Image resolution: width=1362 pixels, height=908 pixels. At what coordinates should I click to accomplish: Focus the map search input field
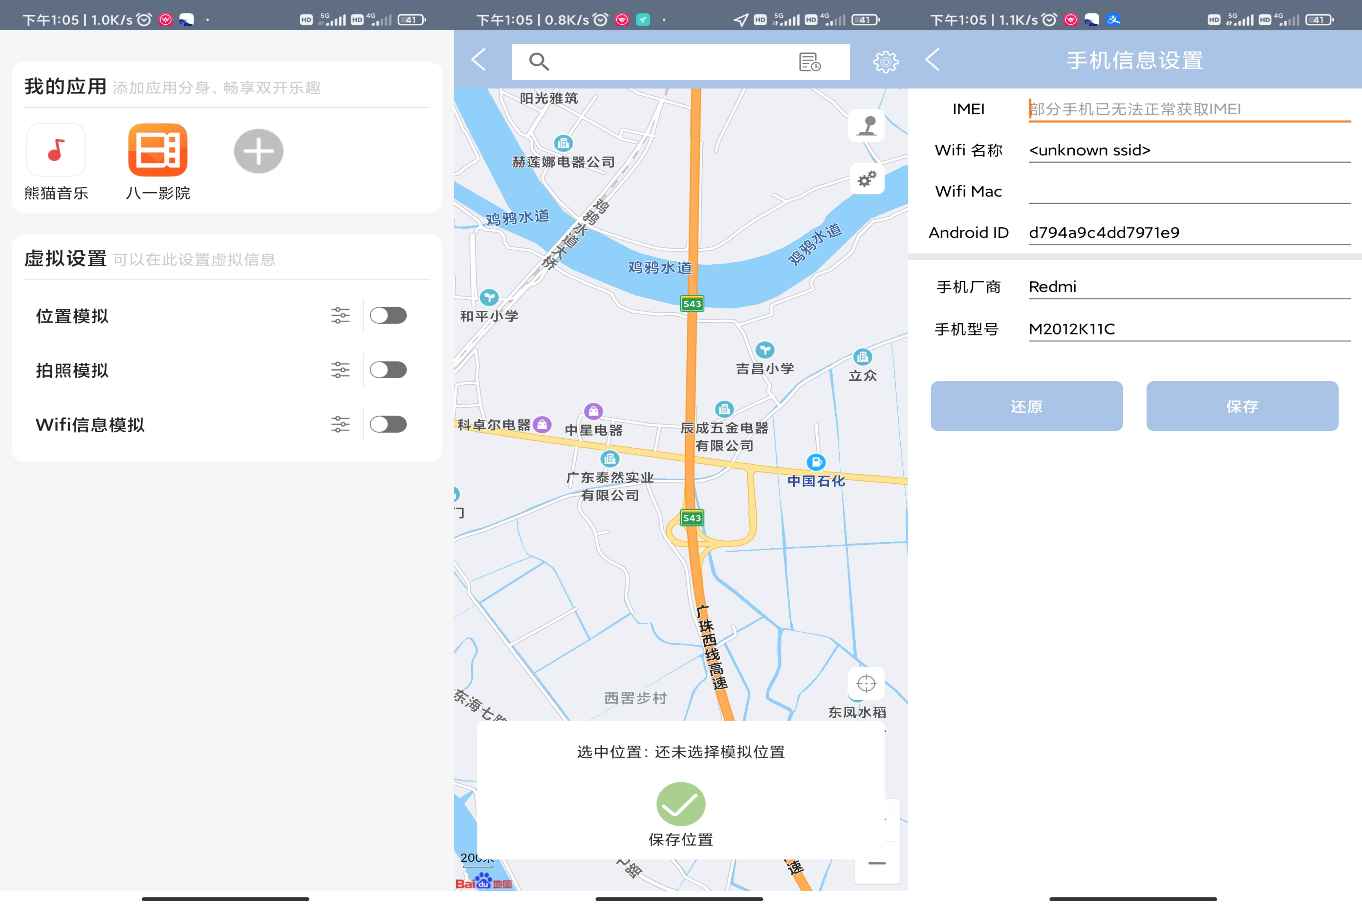click(681, 62)
